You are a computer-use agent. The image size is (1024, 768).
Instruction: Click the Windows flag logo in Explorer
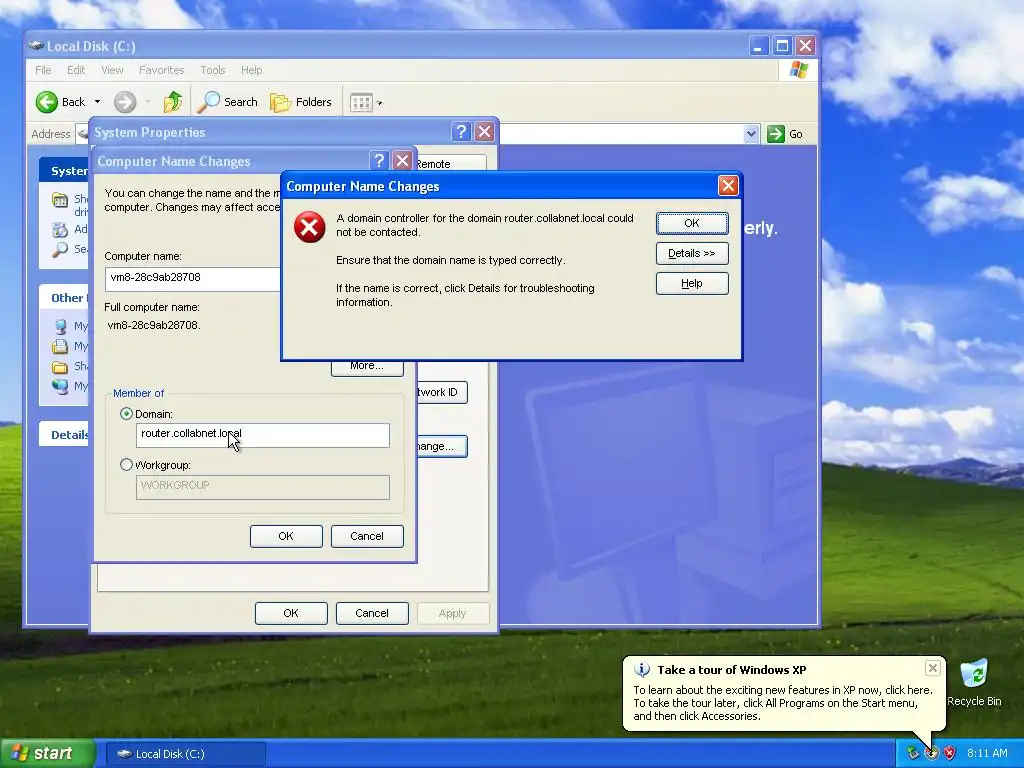(798, 70)
